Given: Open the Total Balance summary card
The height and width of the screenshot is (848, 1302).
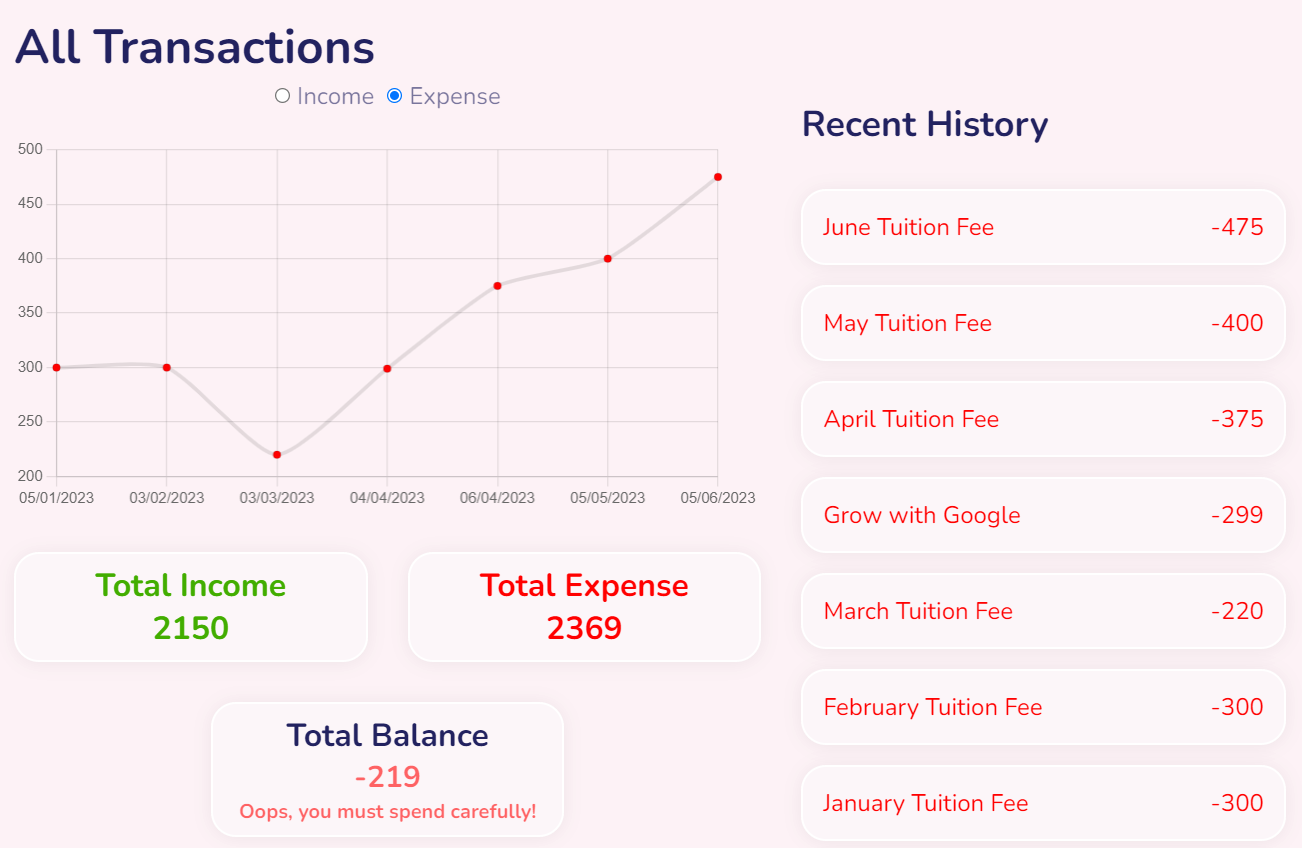Looking at the screenshot, I should 388,768.
